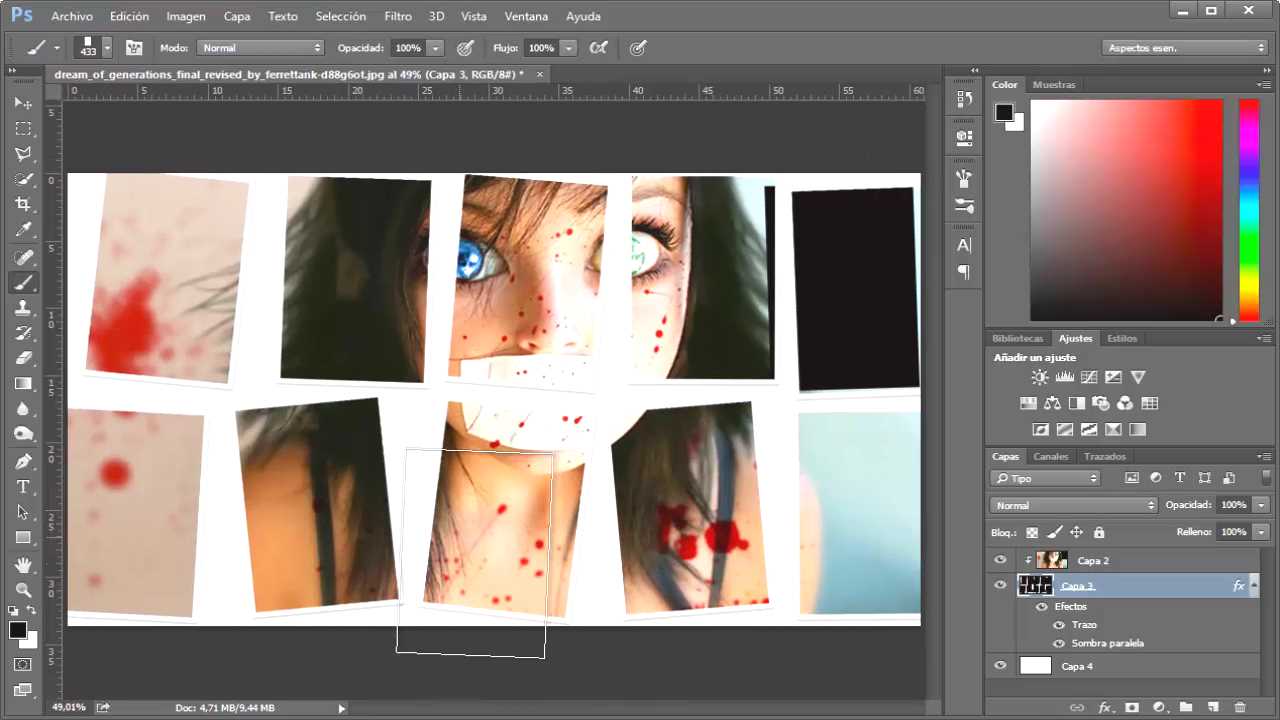This screenshot has height=720, width=1280.
Task: Toggle Quick Mask mode
Action: [x=23, y=664]
